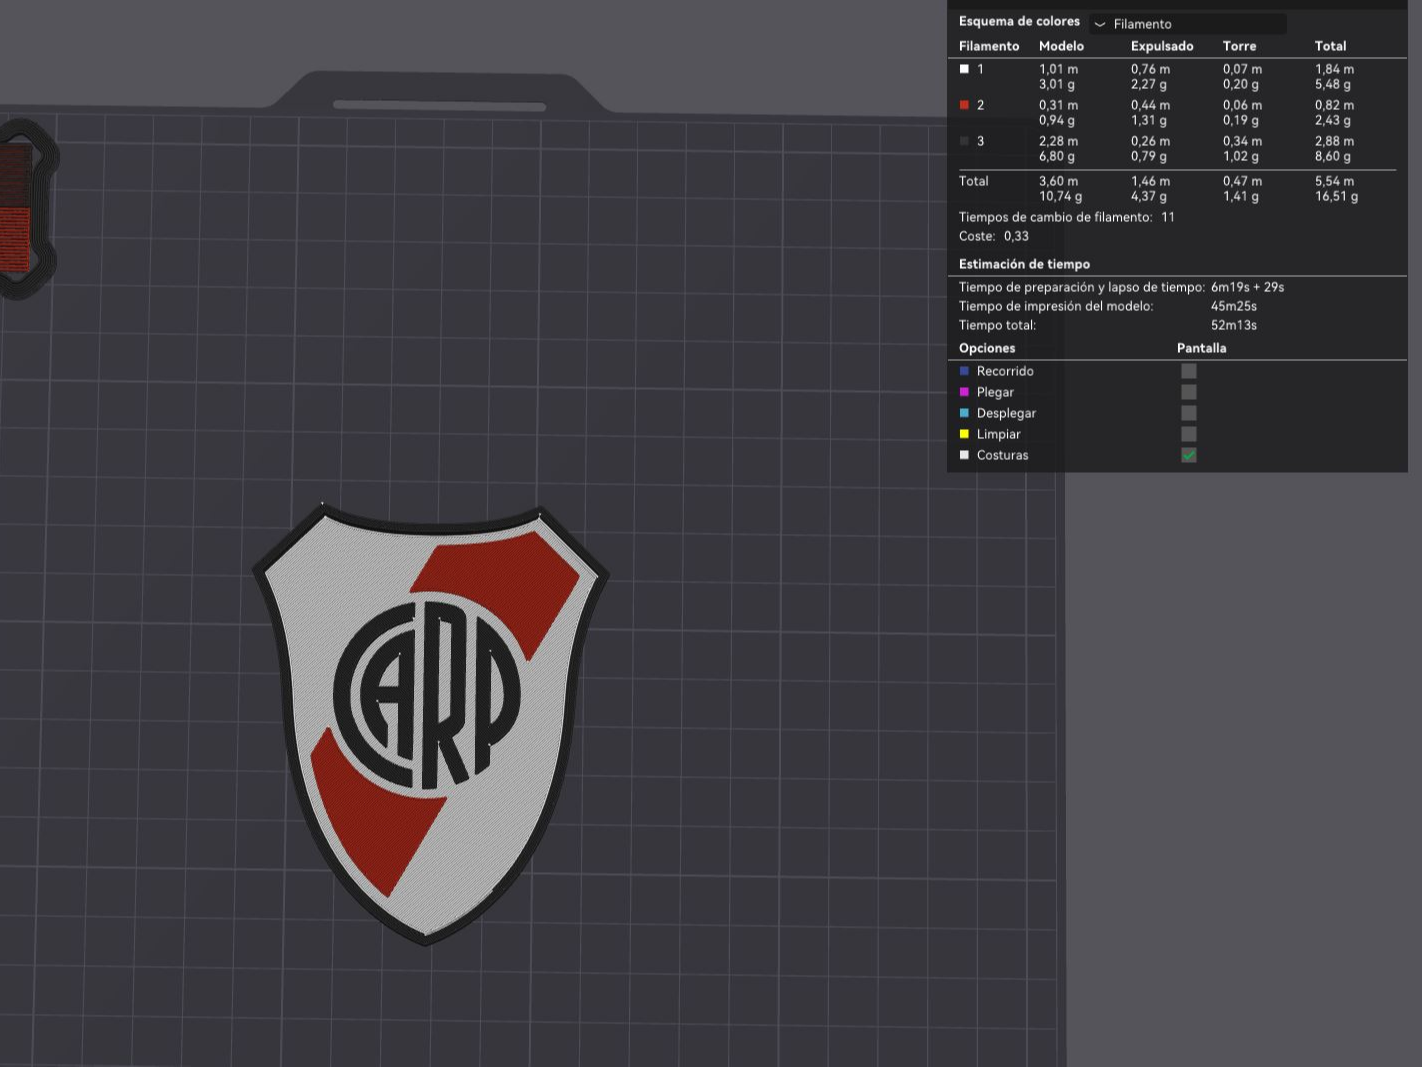Select the River Plate shield model on the plate
The height and width of the screenshot is (1067, 1422).
(x=430, y=725)
